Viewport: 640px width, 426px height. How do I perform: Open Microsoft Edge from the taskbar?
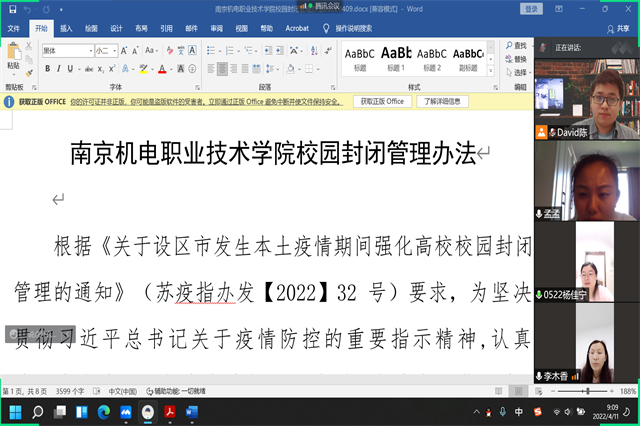pyautogui.click(x=103, y=412)
